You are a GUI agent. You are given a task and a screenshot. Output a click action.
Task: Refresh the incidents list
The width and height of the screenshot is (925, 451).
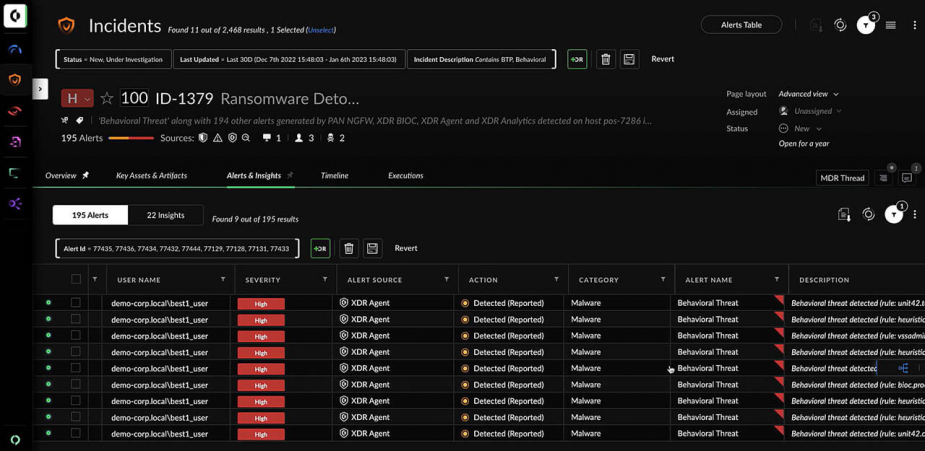(840, 25)
